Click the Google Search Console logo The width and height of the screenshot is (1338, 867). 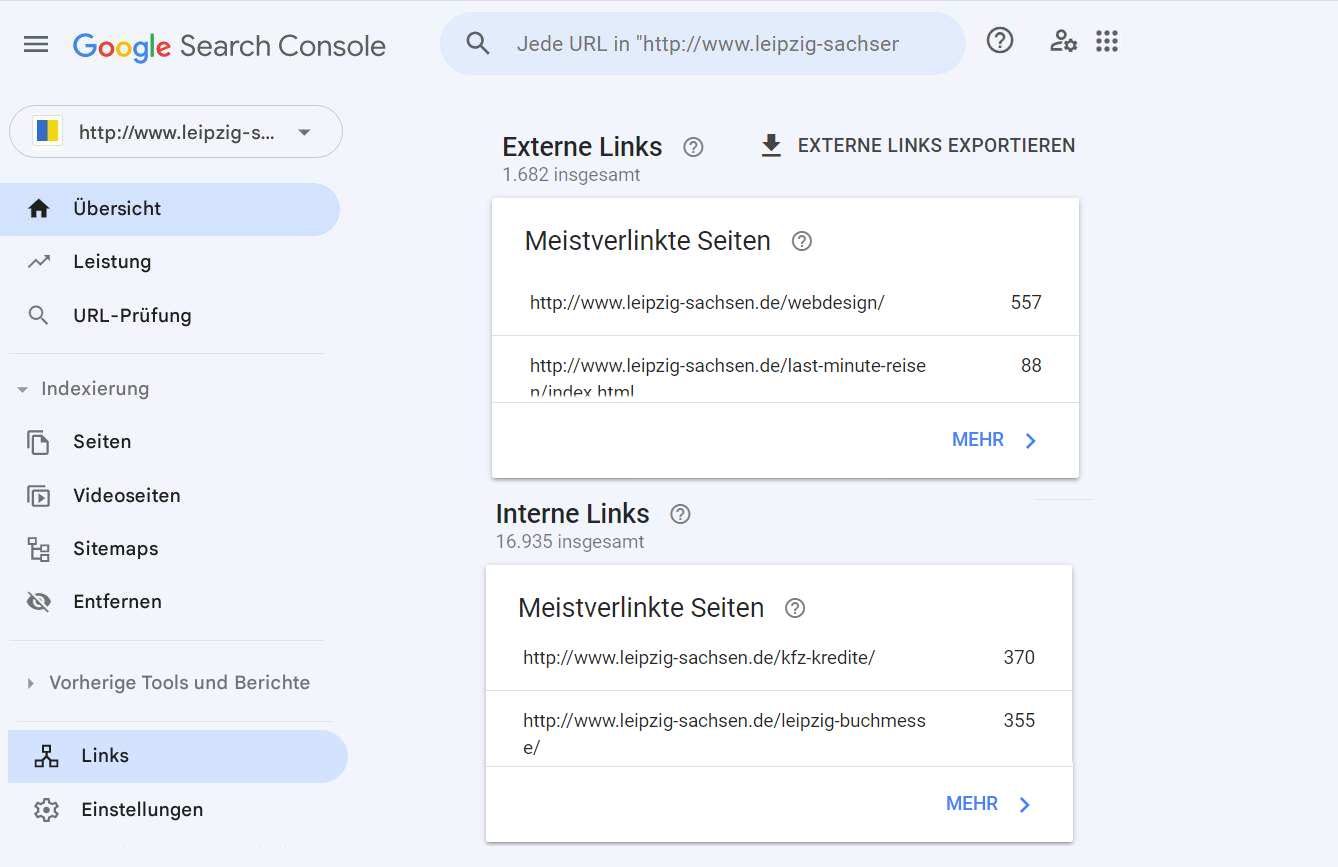[x=229, y=46]
